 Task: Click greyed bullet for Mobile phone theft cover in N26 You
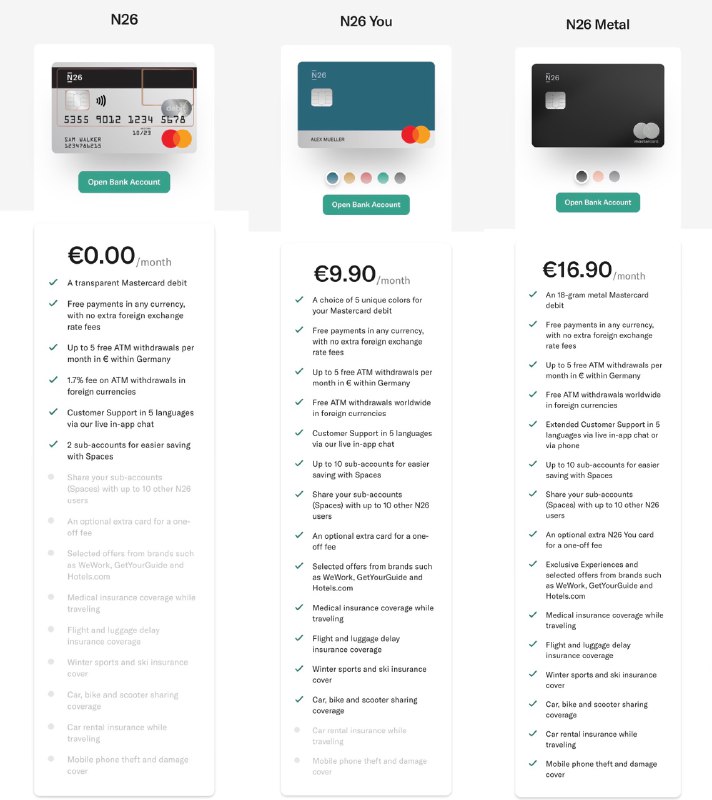(297, 760)
